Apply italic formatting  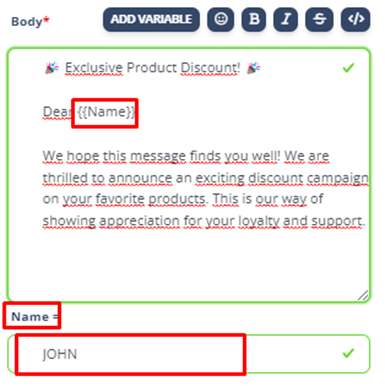coord(286,19)
